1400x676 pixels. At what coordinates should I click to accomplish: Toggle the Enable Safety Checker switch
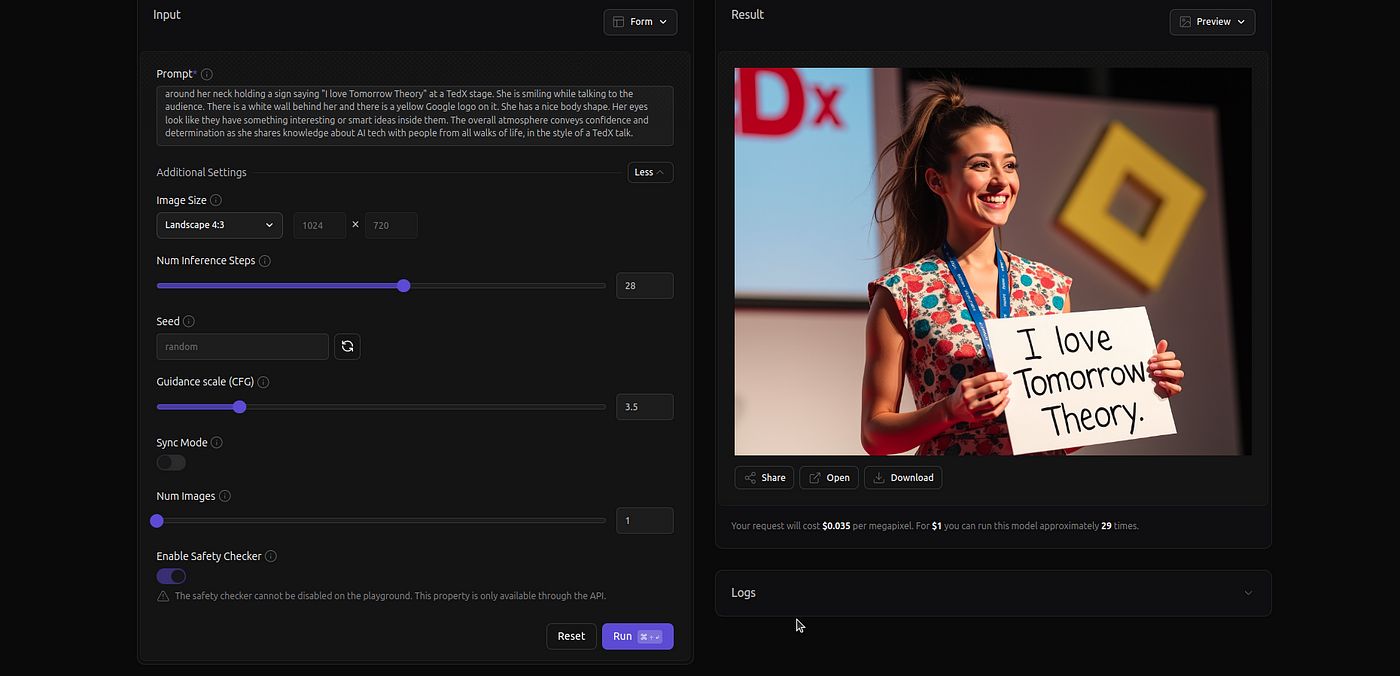pyautogui.click(x=171, y=576)
